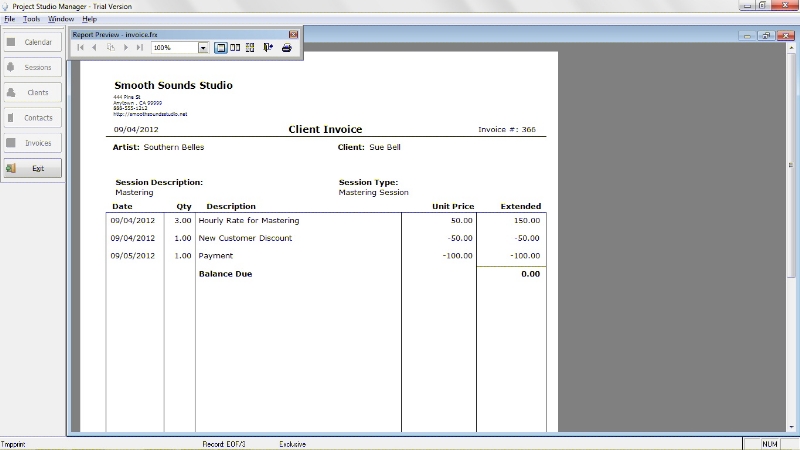
Task: Switch to two-page view mode
Action: (x=235, y=48)
